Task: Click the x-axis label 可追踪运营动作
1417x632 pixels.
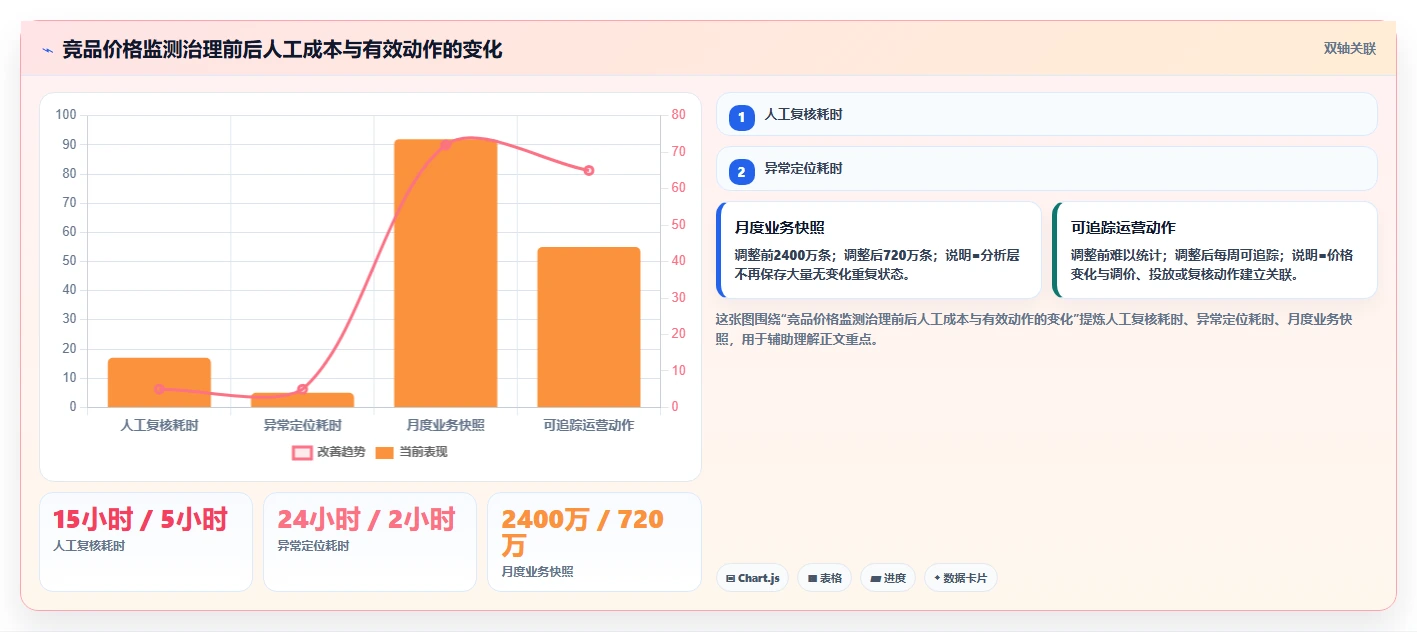Action: 589,425
